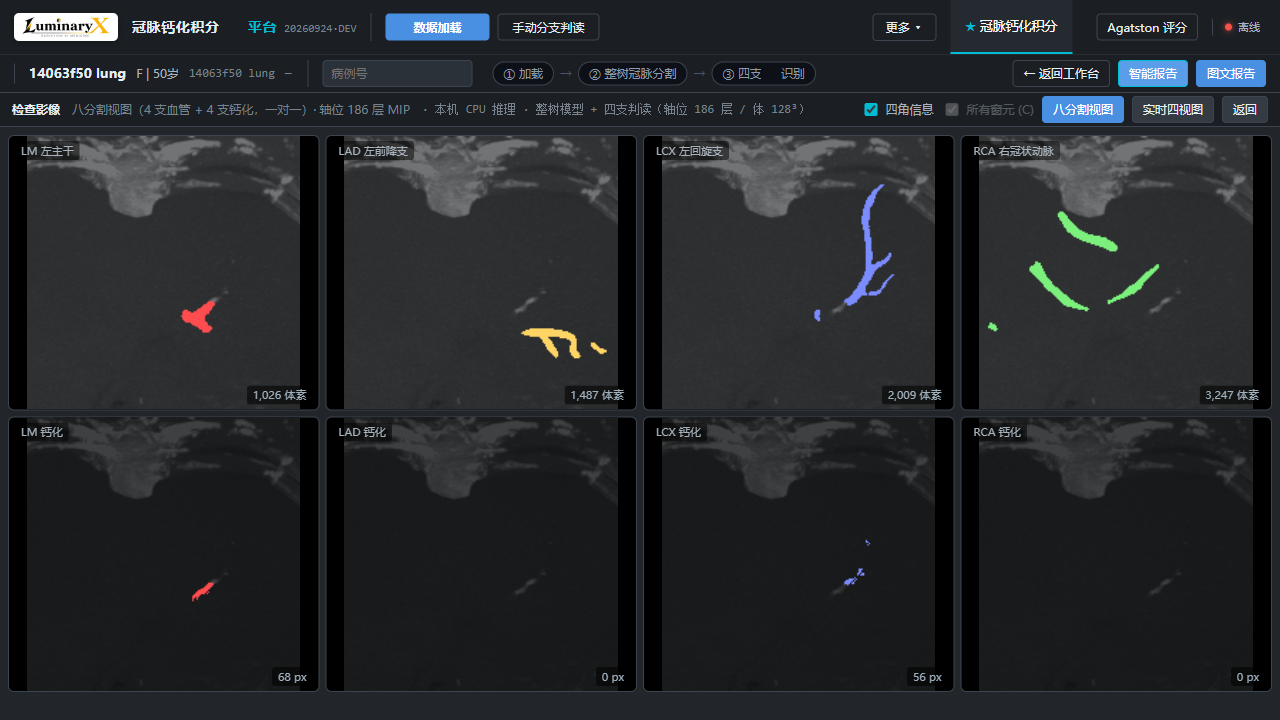Open the 图文报告

coord(1231,73)
